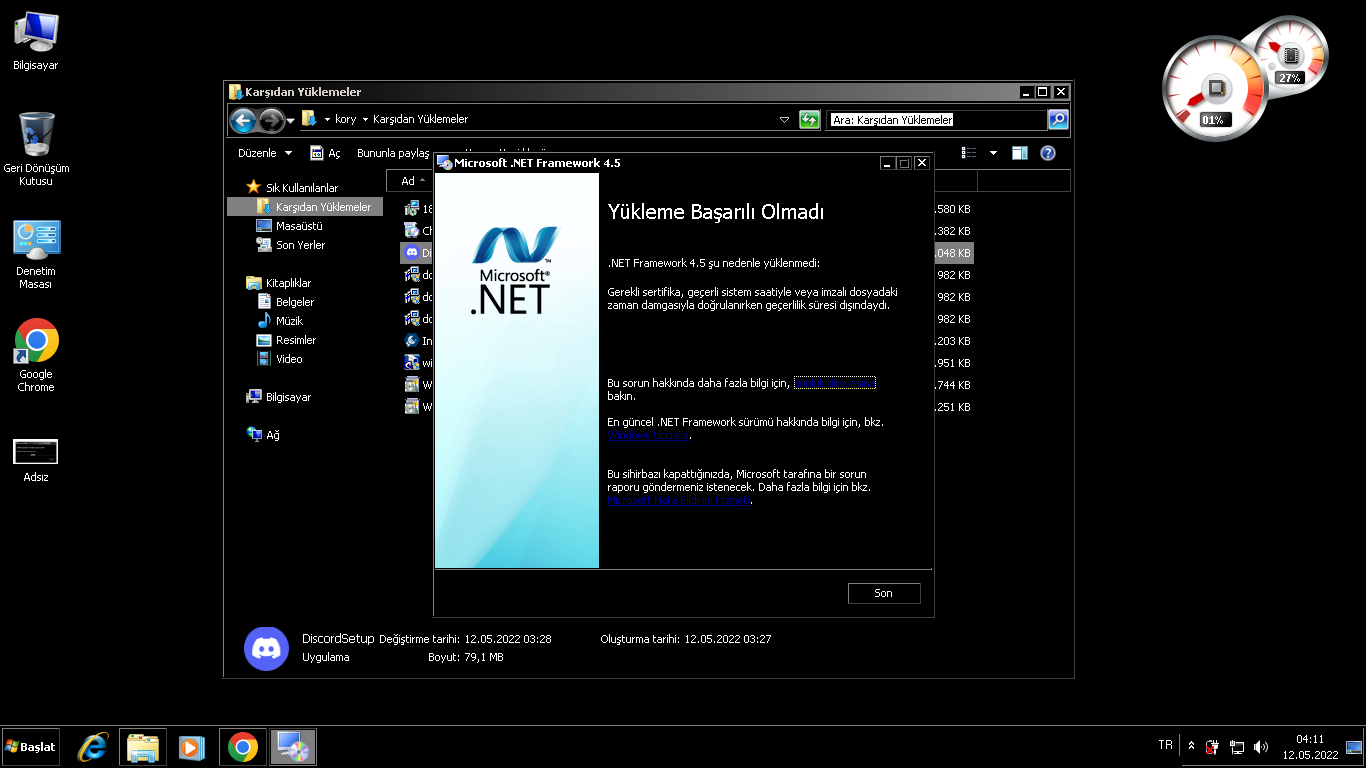Screen dimensions: 1366x768
Task: Maximize the Karşıdan Yüklemeler Explorer window
Action: coord(1043,92)
